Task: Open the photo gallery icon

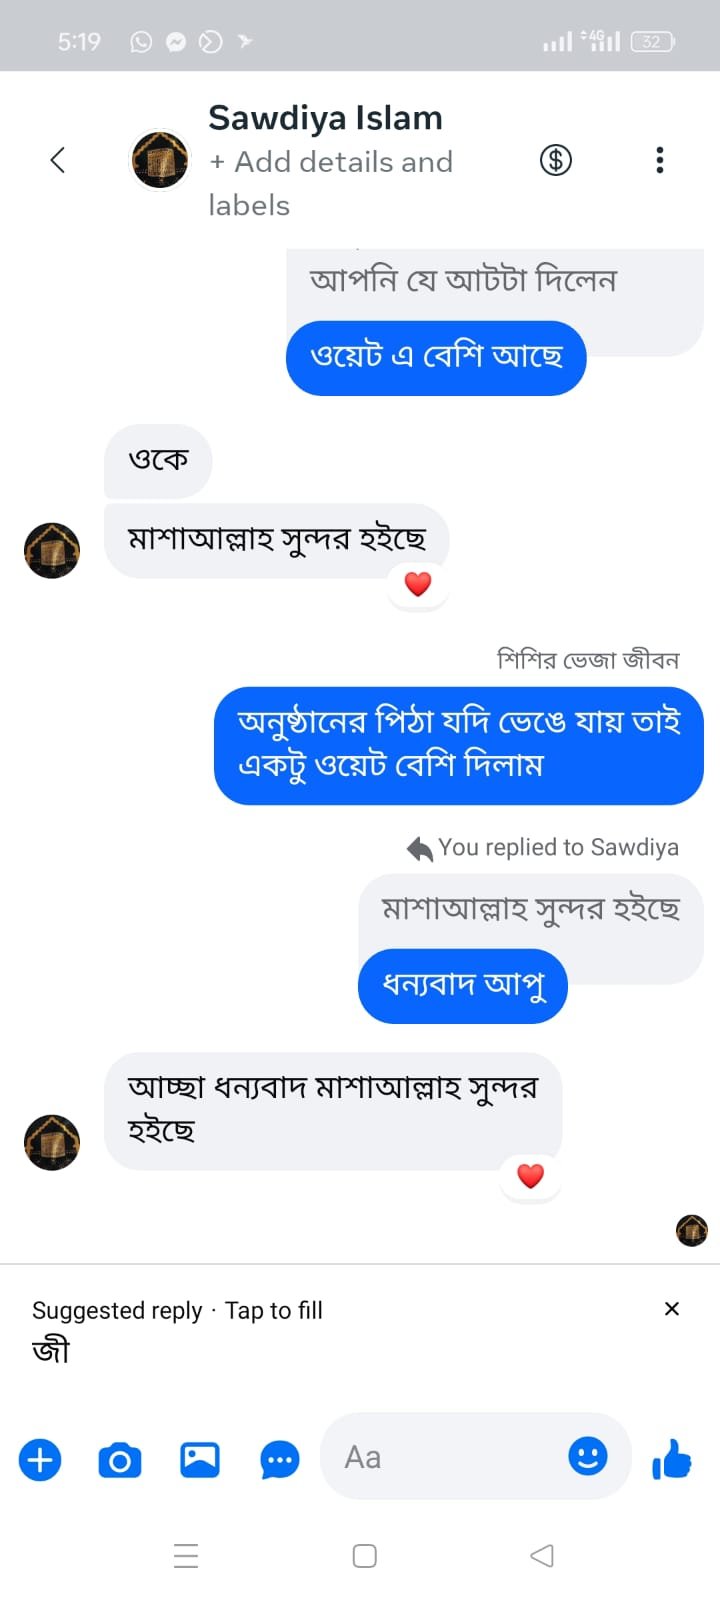Action: (200, 1460)
